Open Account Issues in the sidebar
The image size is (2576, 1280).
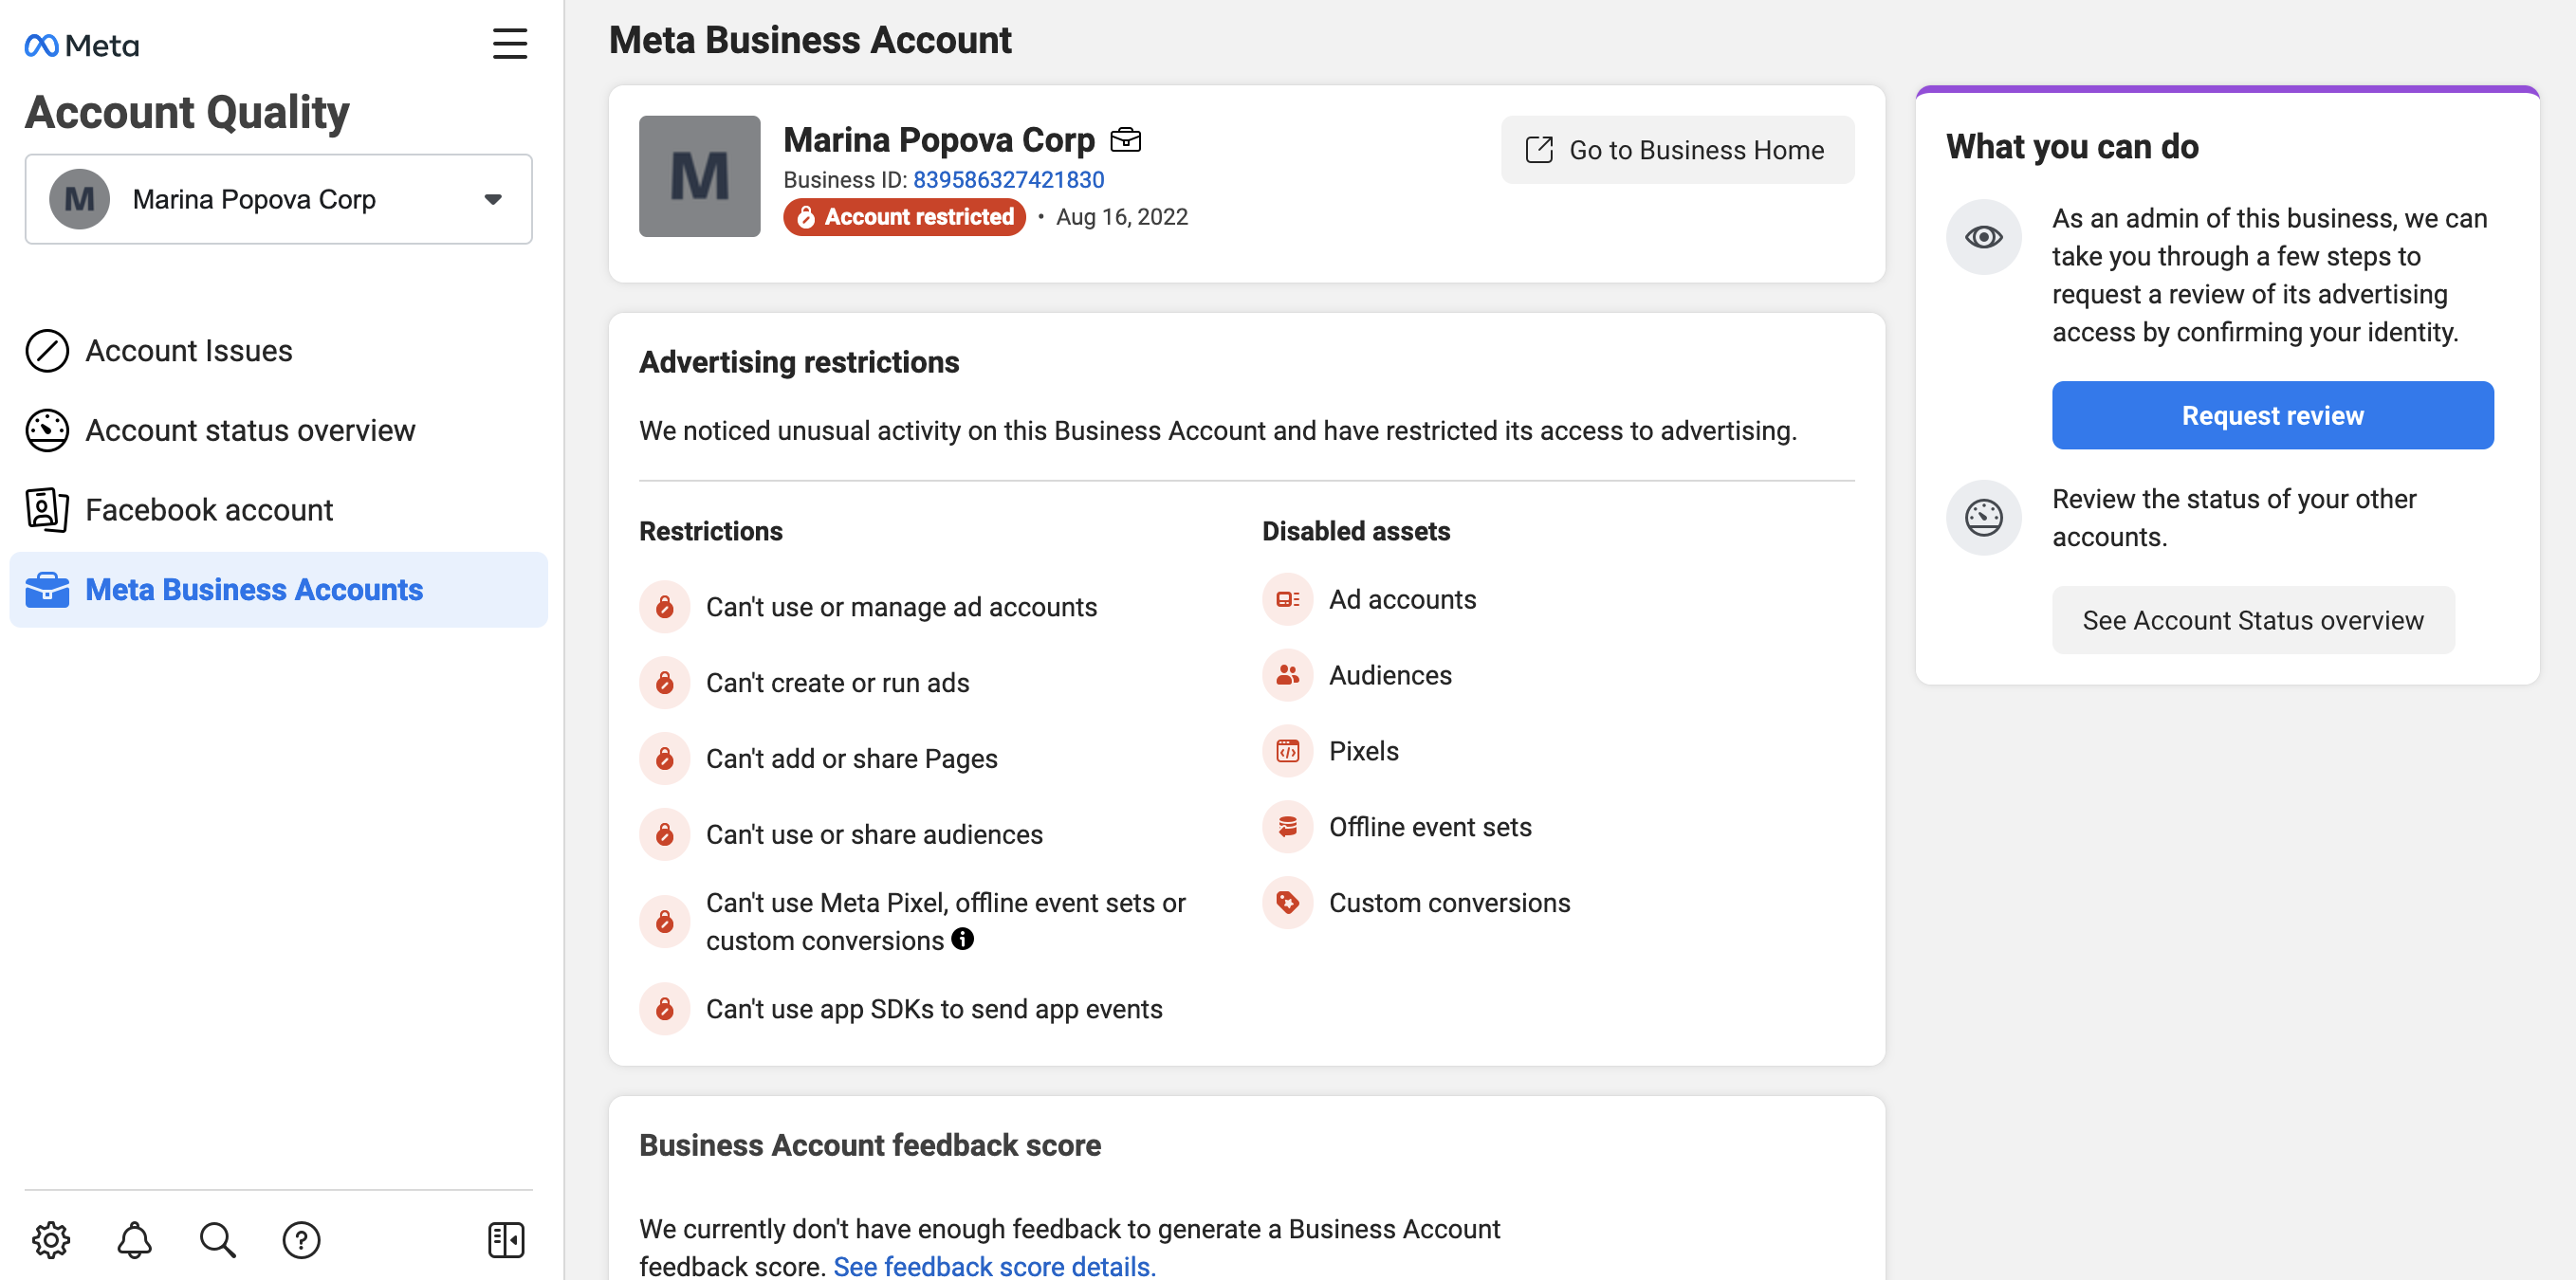pyautogui.click(x=279, y=351)
